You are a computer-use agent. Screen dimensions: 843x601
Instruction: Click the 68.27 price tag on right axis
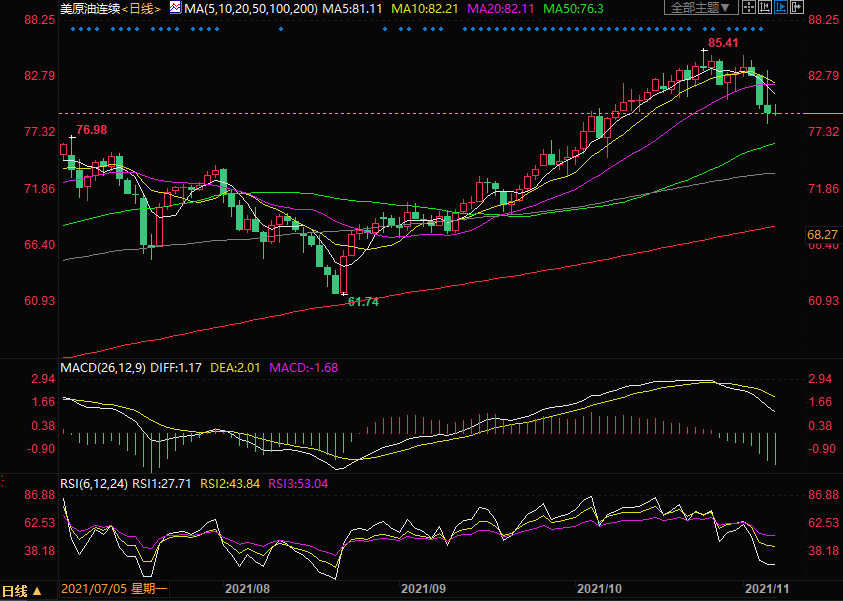point(821,234)
